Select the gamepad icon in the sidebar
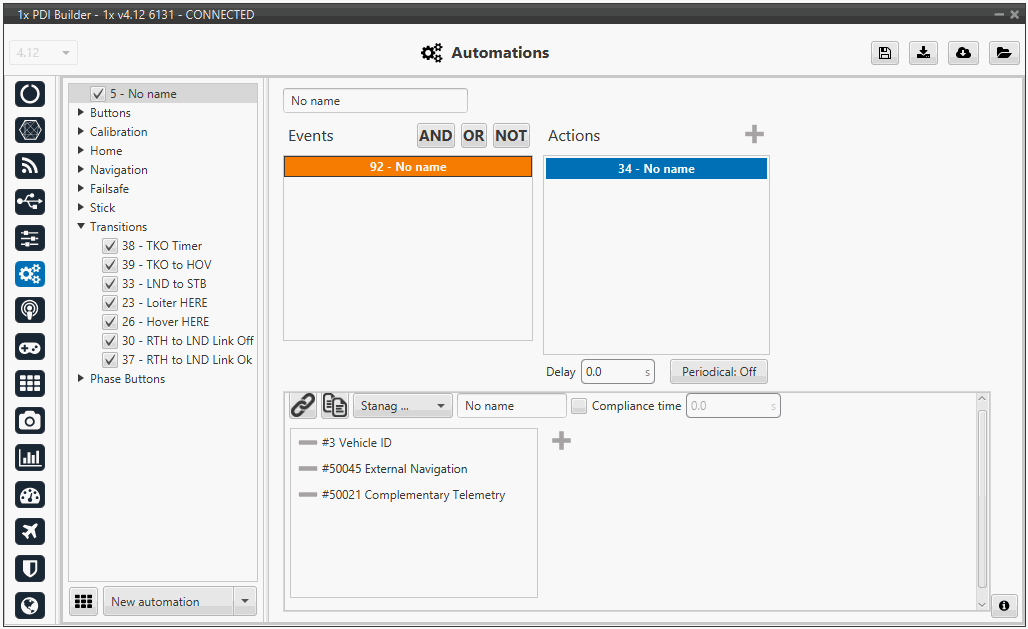The image size is (1028, 629). coord(30,347)
